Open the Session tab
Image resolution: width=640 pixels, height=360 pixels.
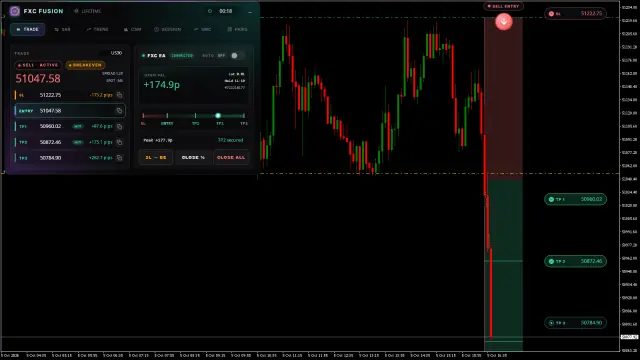pyautogui.click(x=168, y=29)
